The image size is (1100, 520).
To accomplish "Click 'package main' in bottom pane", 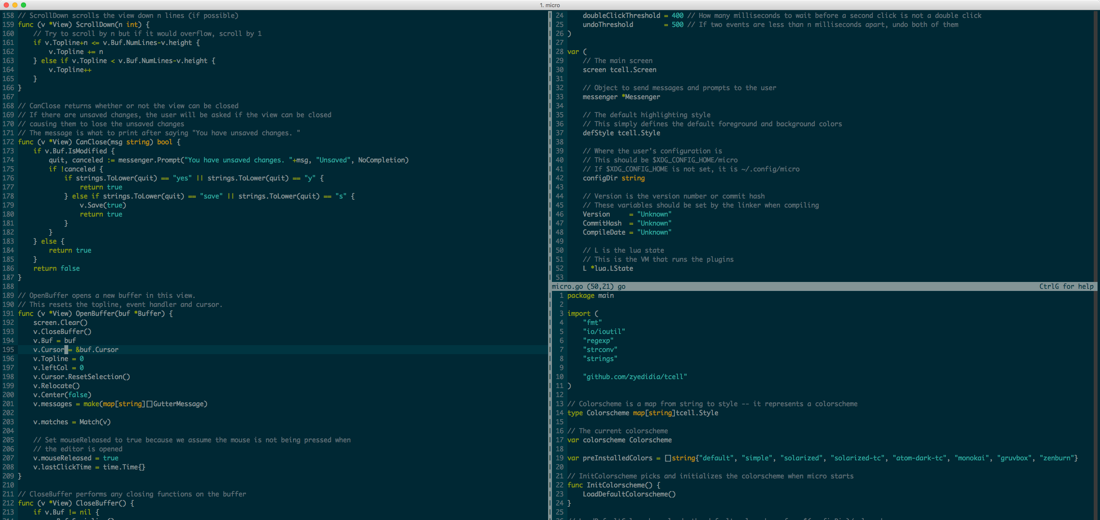I will pos(590,295).
